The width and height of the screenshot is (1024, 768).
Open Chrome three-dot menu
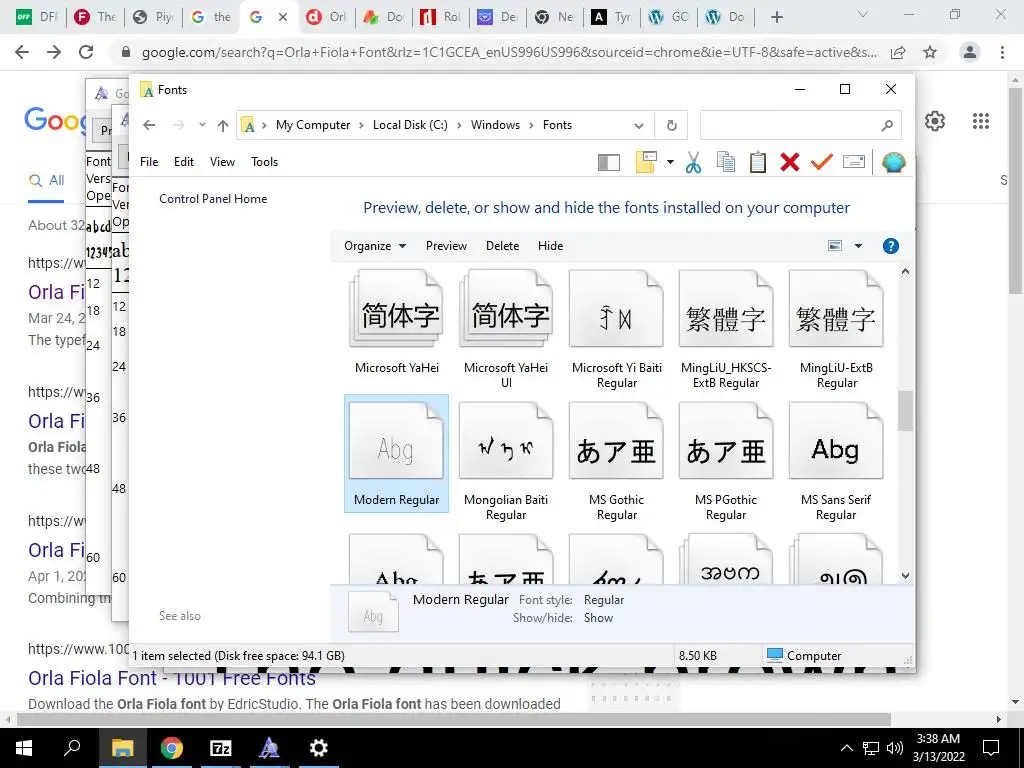[1002, 52]
